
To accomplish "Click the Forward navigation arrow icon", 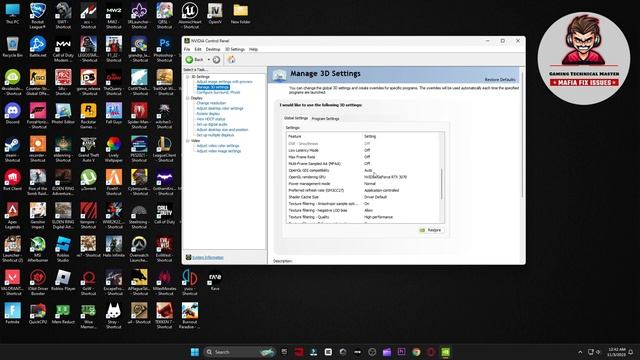I will 216,60.
